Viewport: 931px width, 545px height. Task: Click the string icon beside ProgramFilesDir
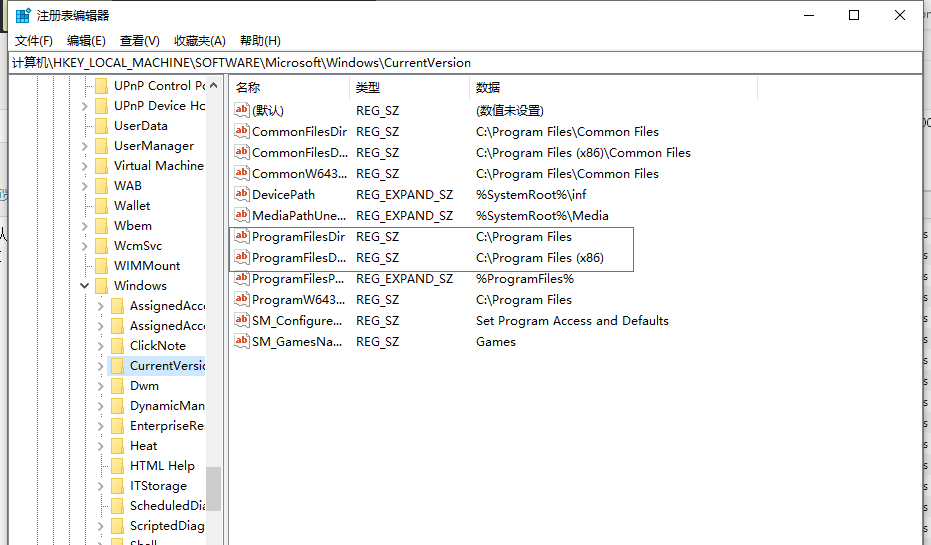tap(241, 237)
